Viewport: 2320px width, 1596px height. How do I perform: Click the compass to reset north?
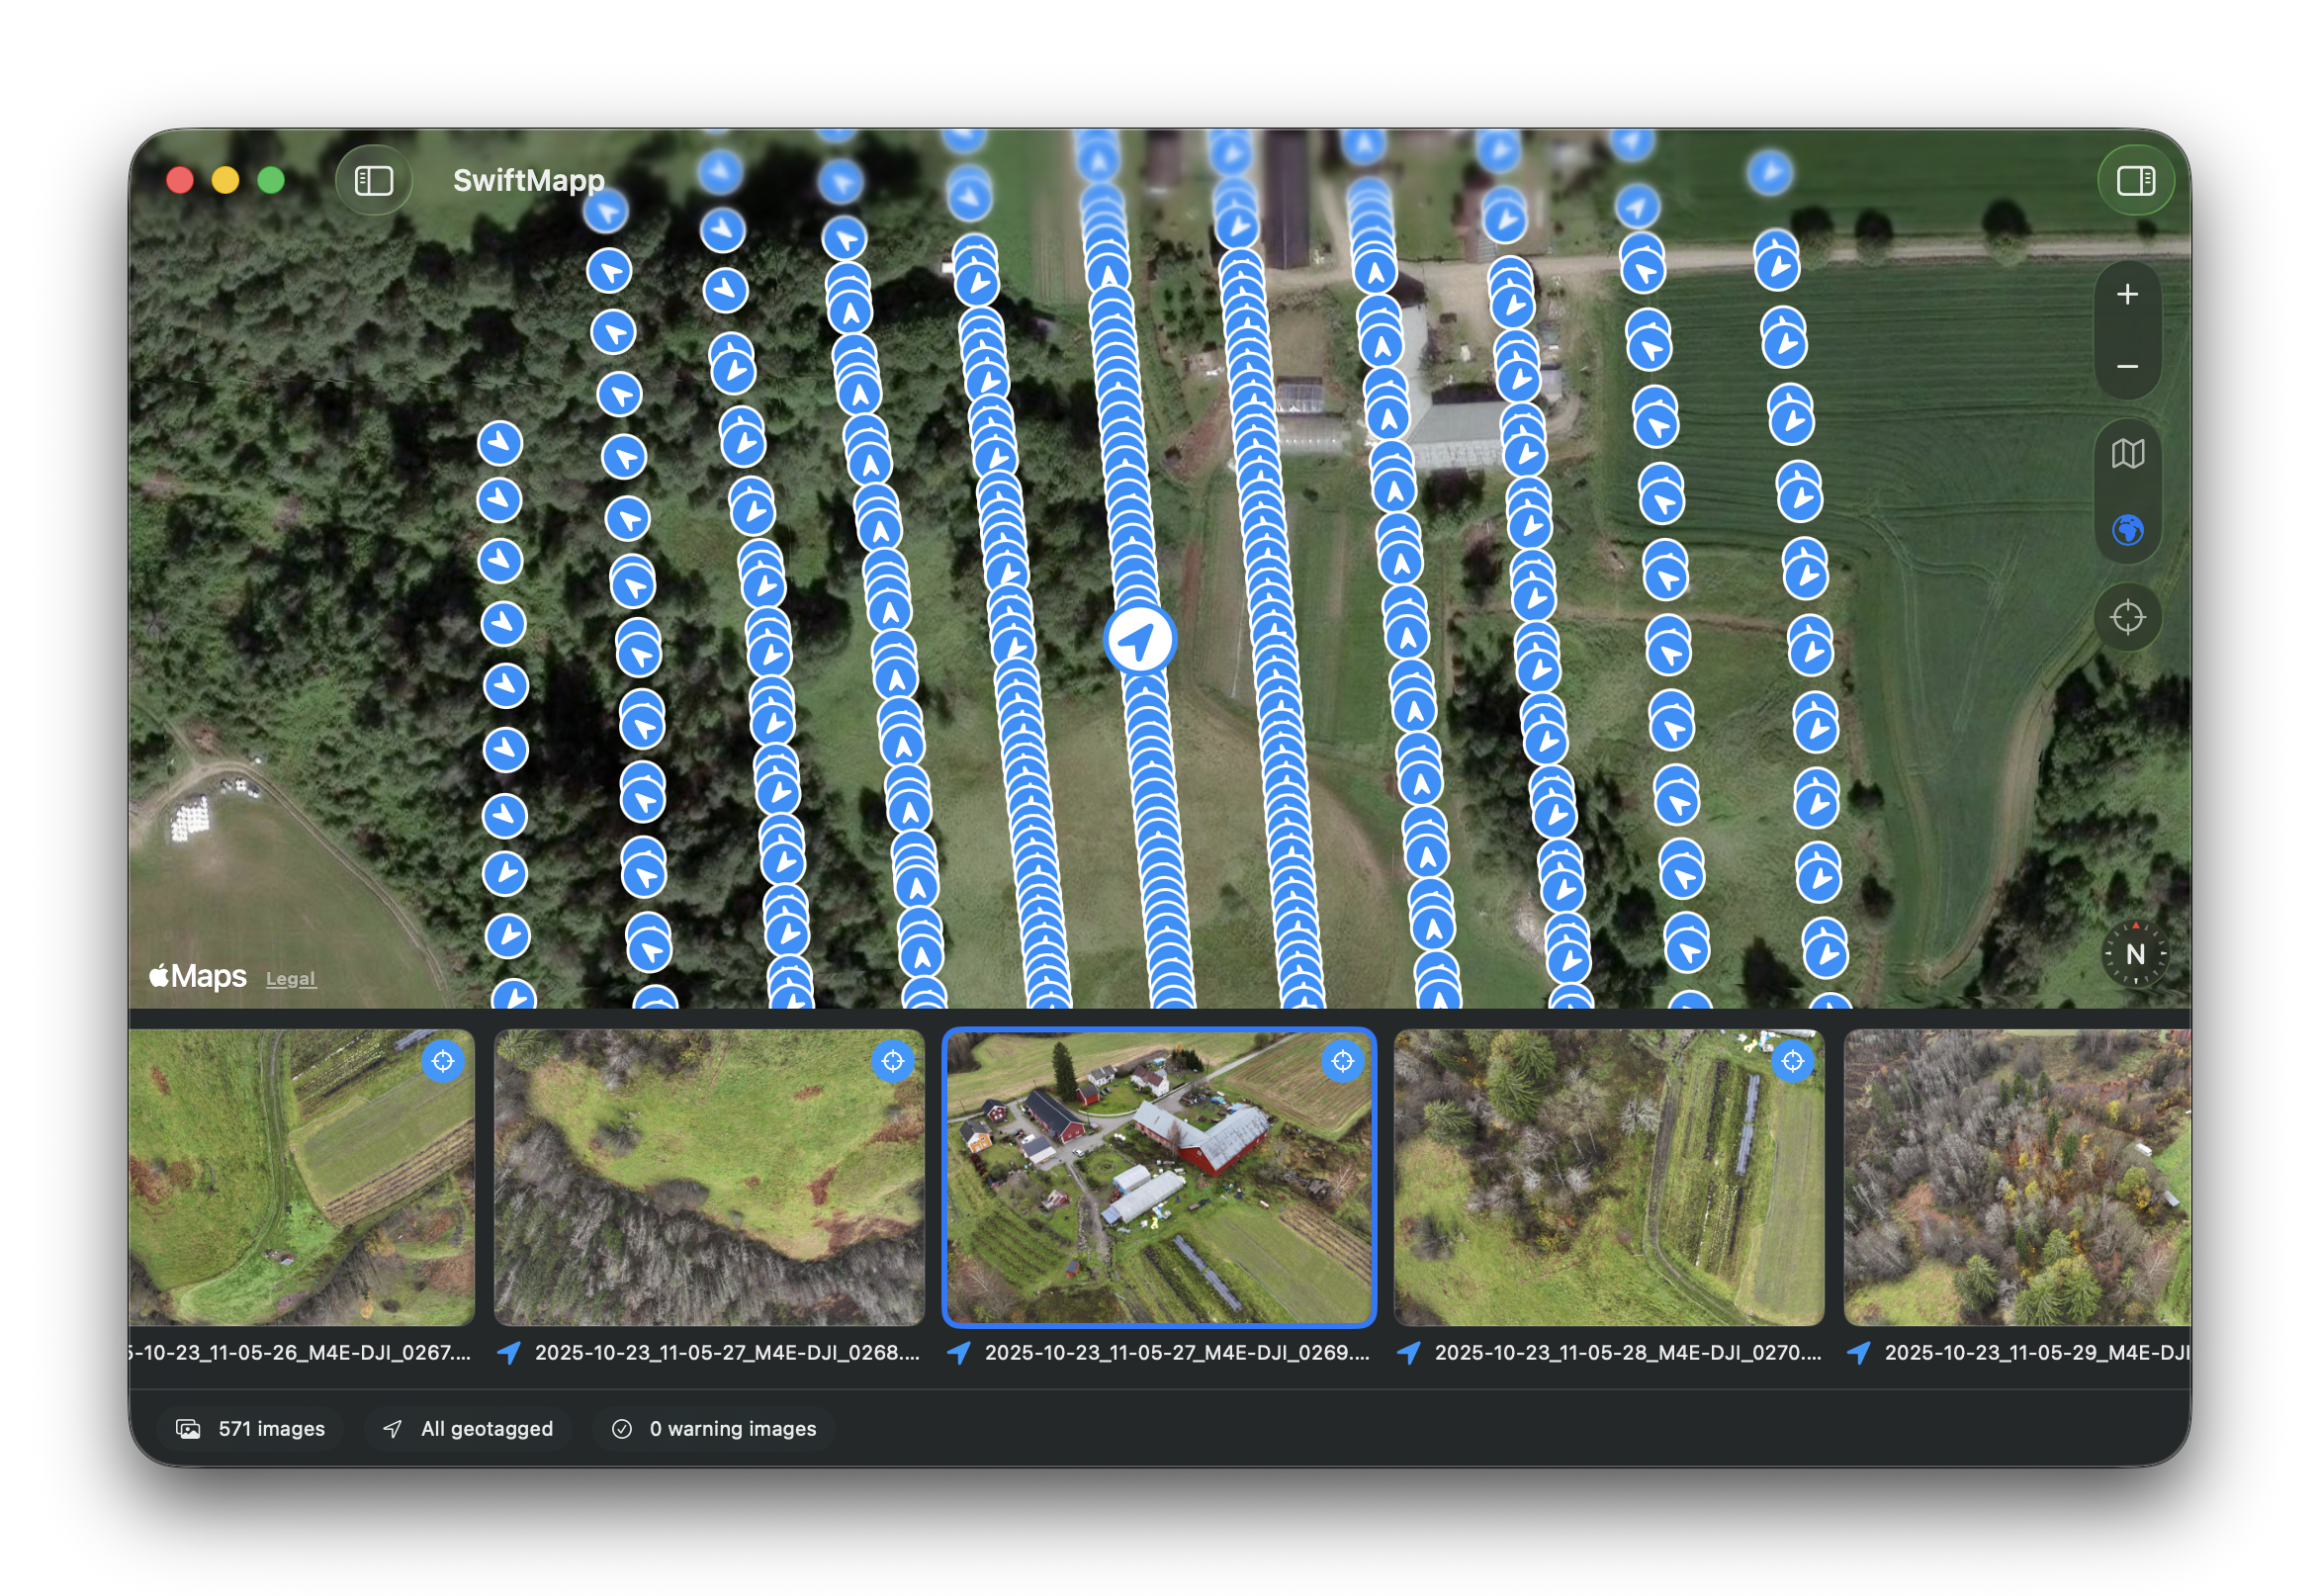2134,954
